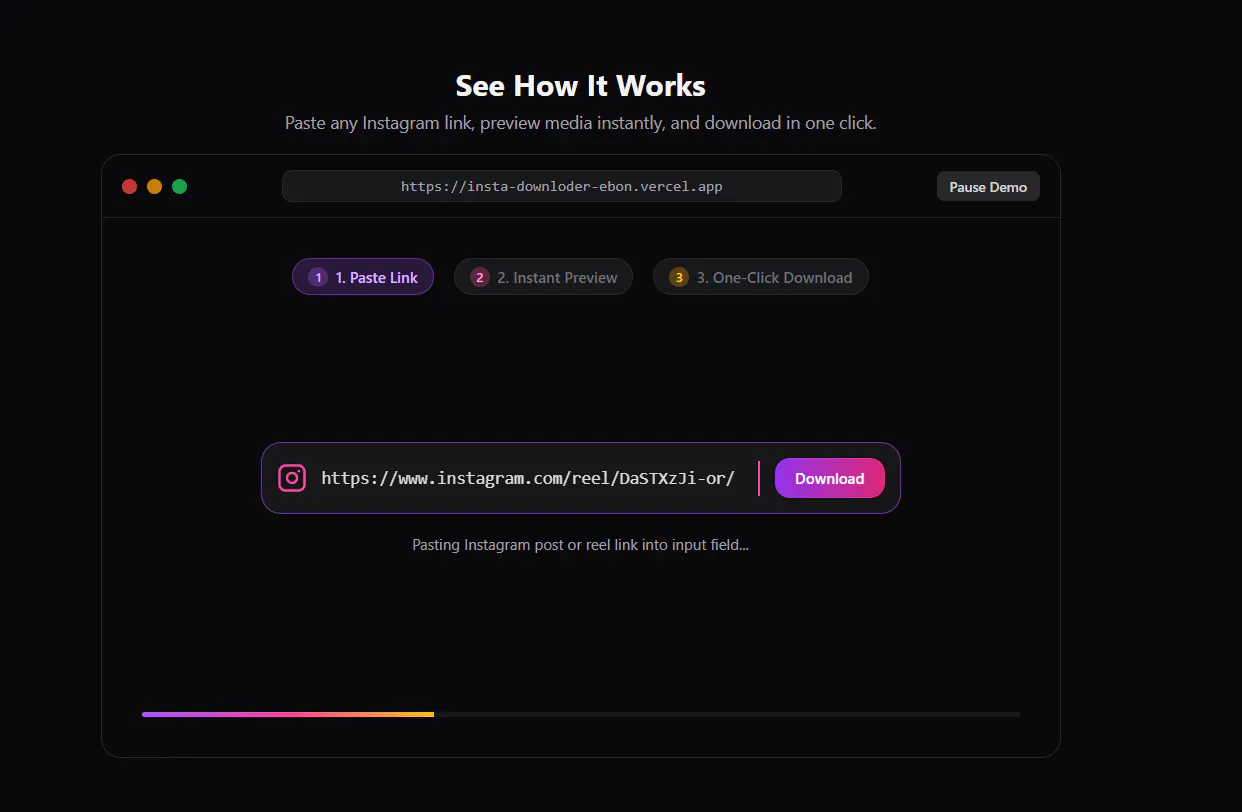Image resolution: width=1242 pixels, height=812 pixels.
Task: Select the pink step 2 number badge
Action: coord(479,277)
